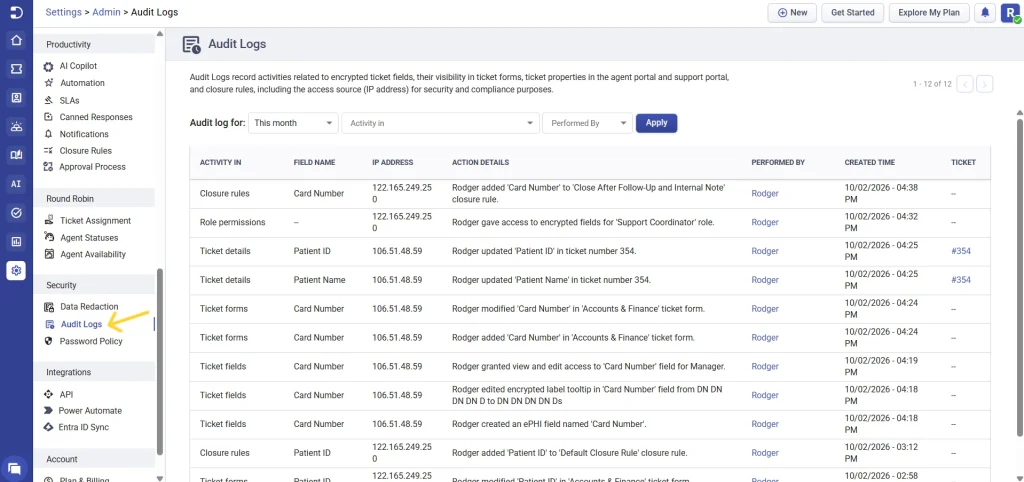
Task: Click the Agent Statuses icon
Action: coord(48,237)
